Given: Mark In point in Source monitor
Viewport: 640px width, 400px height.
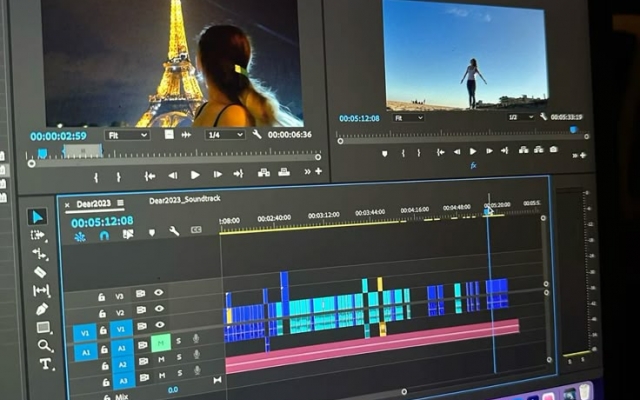Looking at the screenshot, I should [96, 177].
